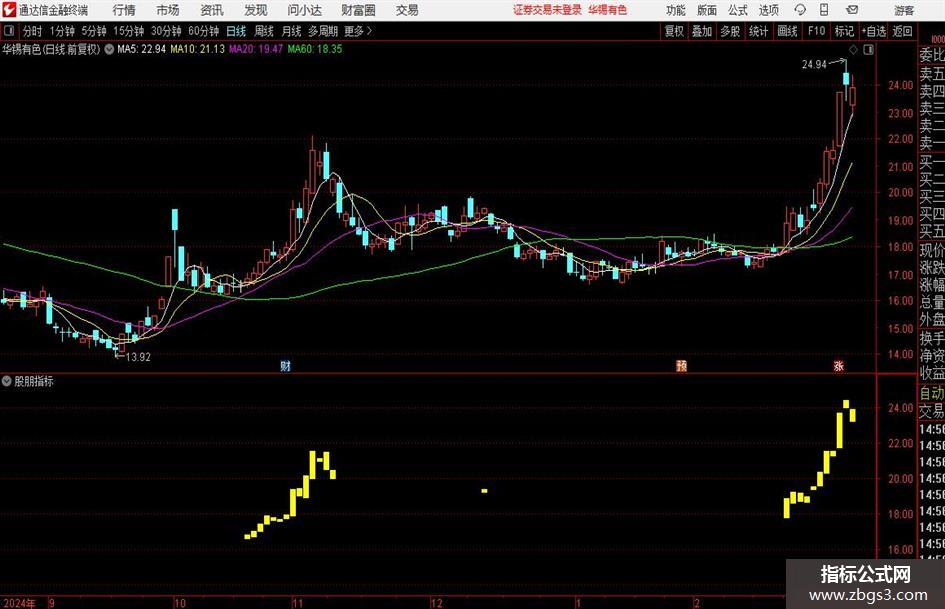Click the MA5: 22.94 value

[141, 49]
